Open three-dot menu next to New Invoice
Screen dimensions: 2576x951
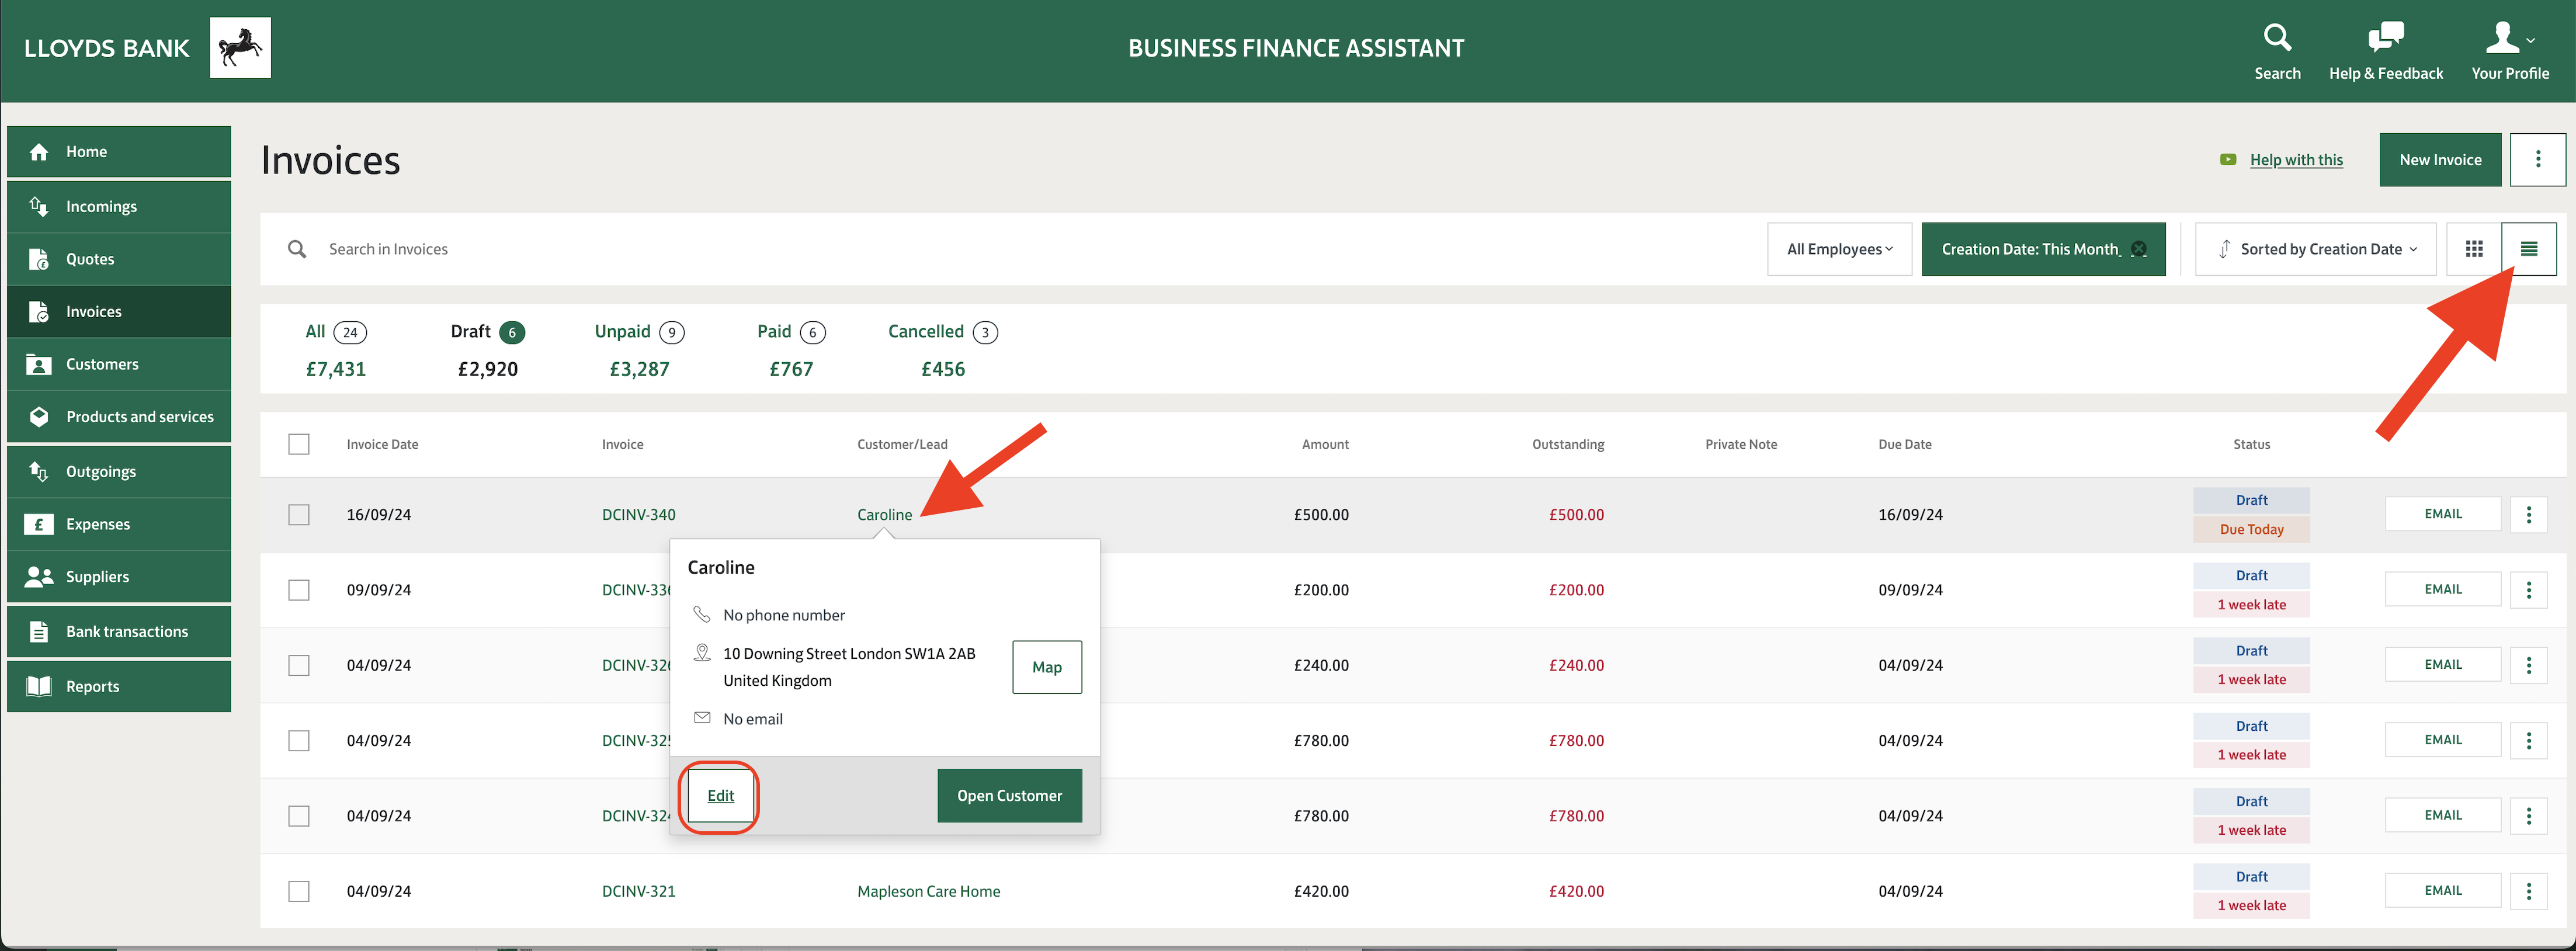click(x=2537, y=160)
